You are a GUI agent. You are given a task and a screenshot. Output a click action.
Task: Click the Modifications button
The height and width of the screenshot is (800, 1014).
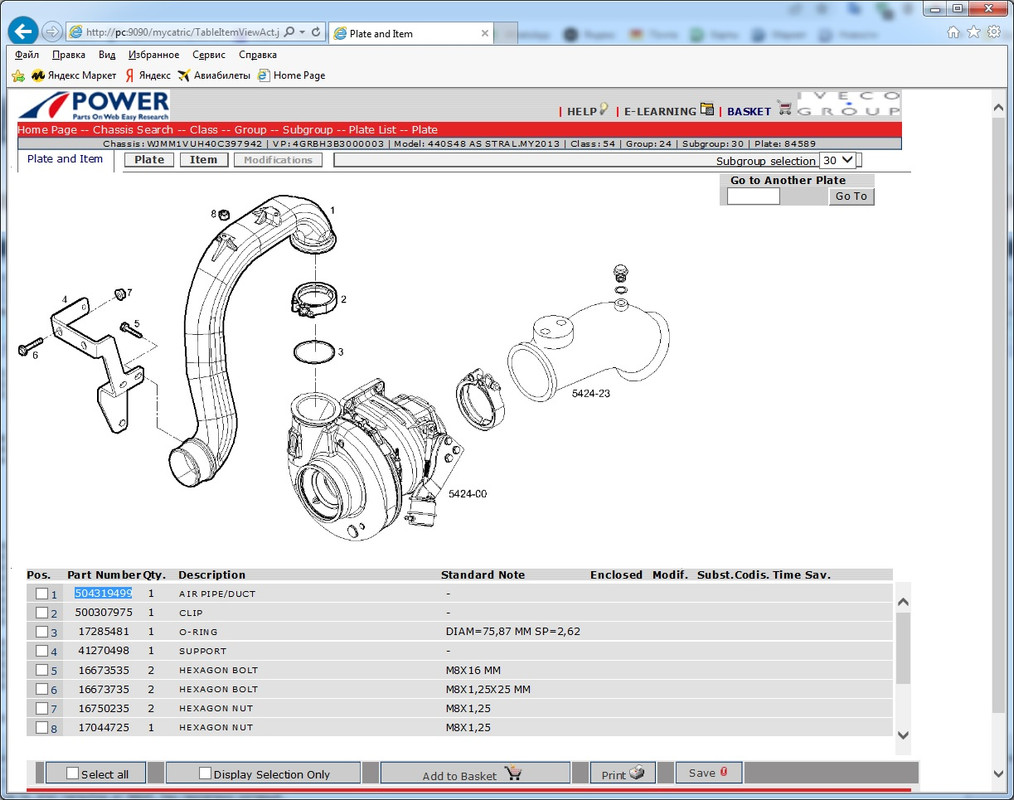pos(278,160)
